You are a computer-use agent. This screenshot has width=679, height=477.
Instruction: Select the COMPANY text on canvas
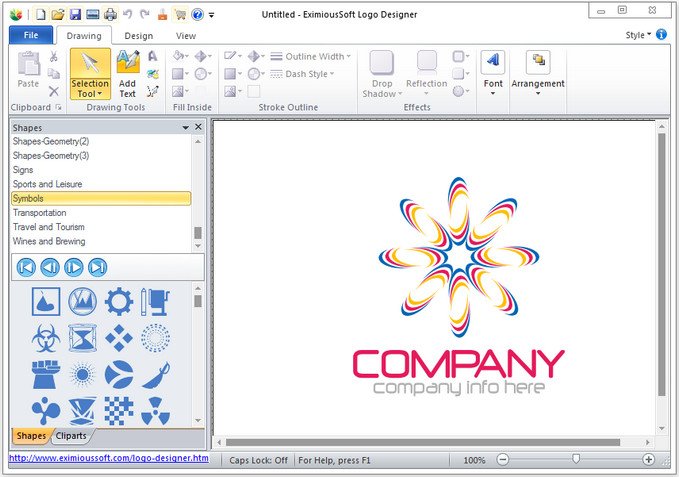coord(458,363)
